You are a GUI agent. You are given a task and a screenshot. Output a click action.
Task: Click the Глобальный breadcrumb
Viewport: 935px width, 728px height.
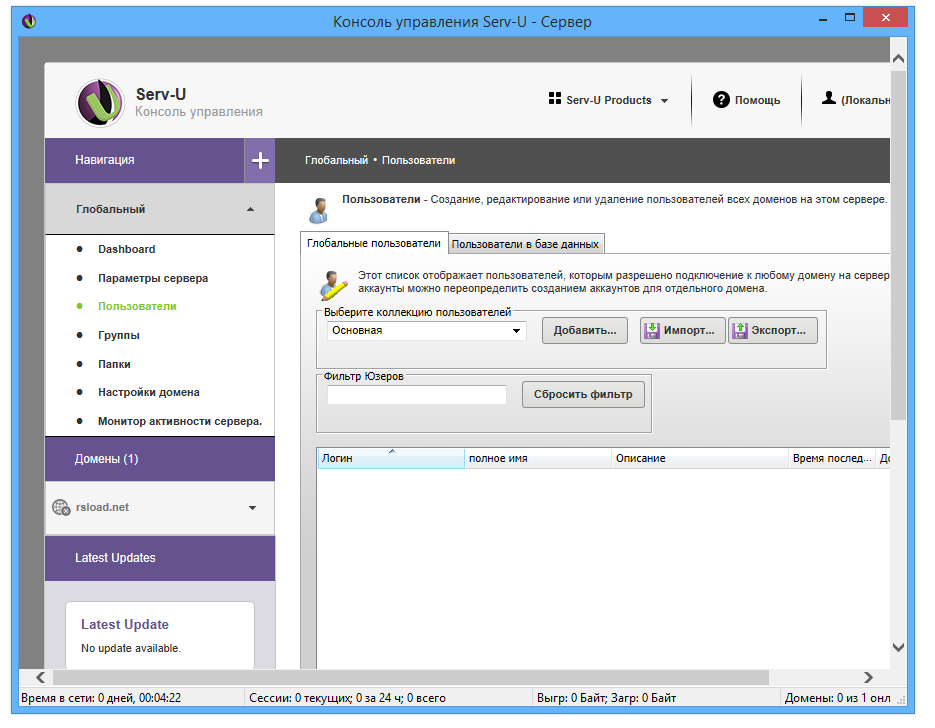(x=336, y=160)
